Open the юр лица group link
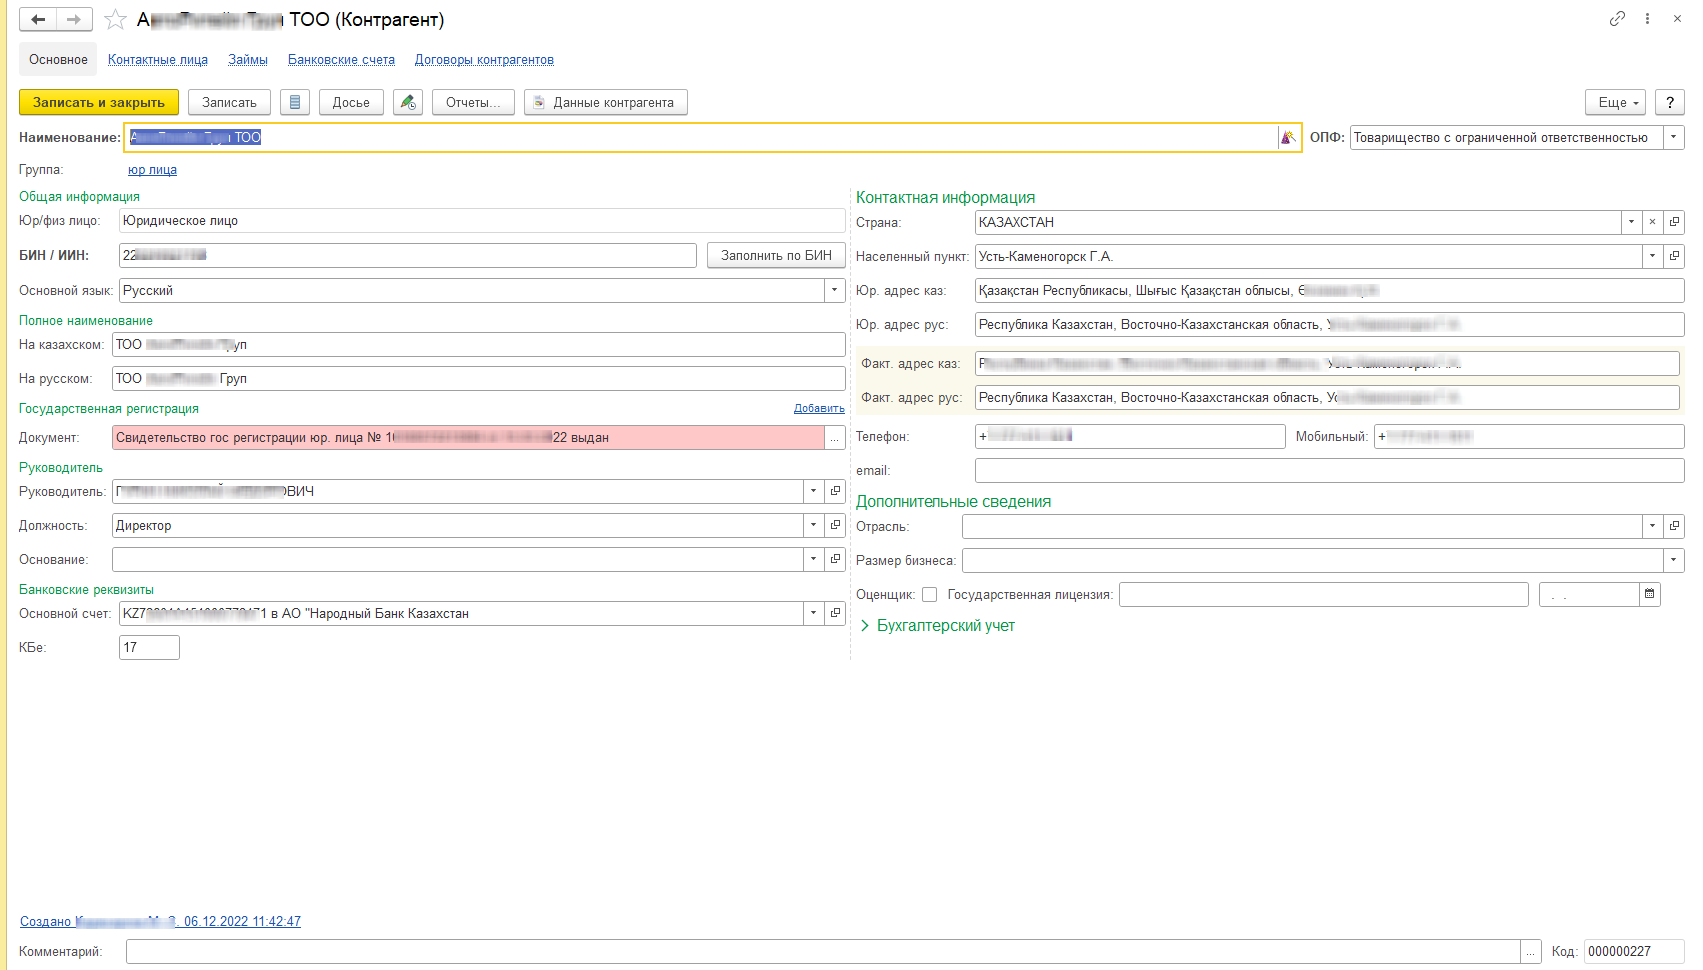This screenshot has height=970, width=1703. [152, 170]
